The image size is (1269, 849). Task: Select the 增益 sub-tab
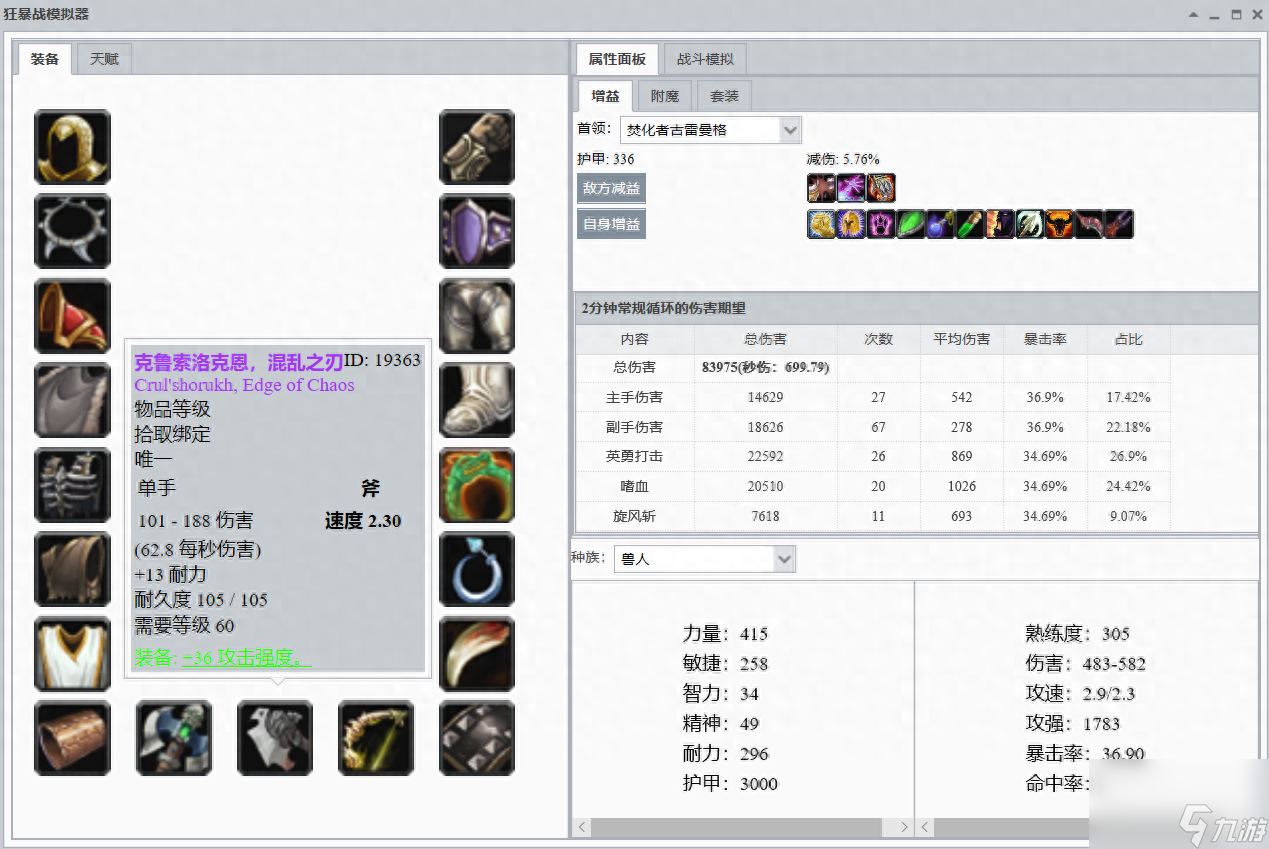click(605, 96)
